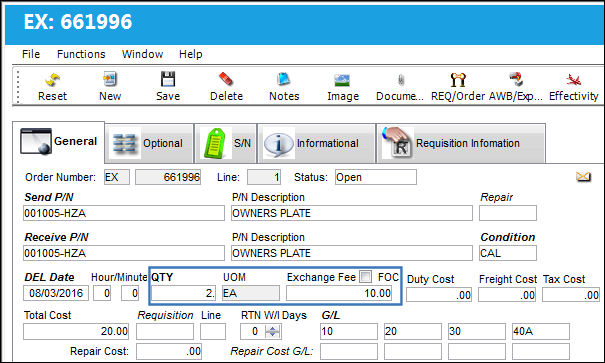Click the Reset toolbar icon
The height and width of the screenshot is (363, 605).
click(52, 87)
